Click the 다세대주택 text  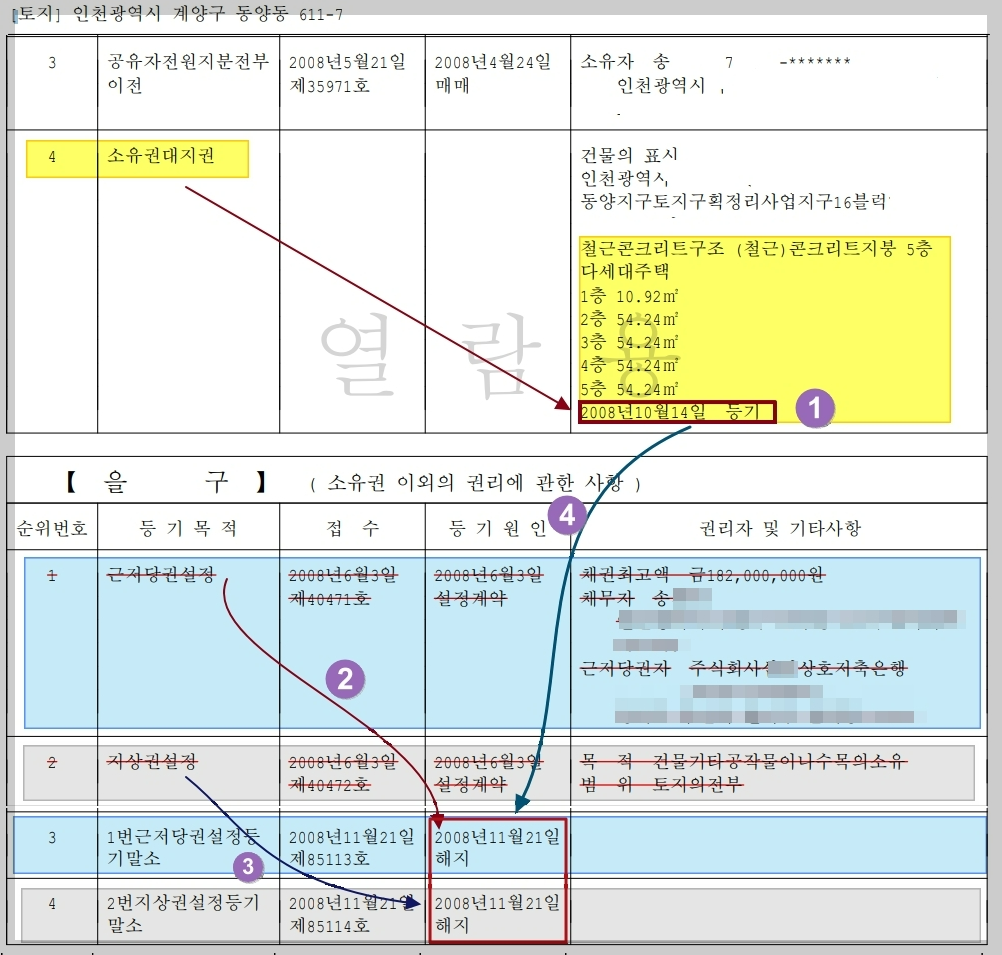coord(624,272)
